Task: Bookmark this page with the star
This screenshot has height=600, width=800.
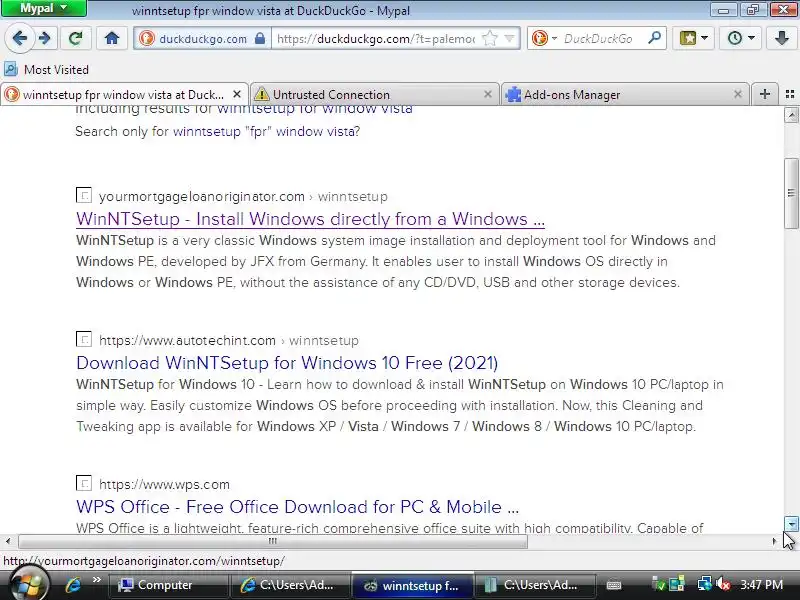Action: pos(489,38)
